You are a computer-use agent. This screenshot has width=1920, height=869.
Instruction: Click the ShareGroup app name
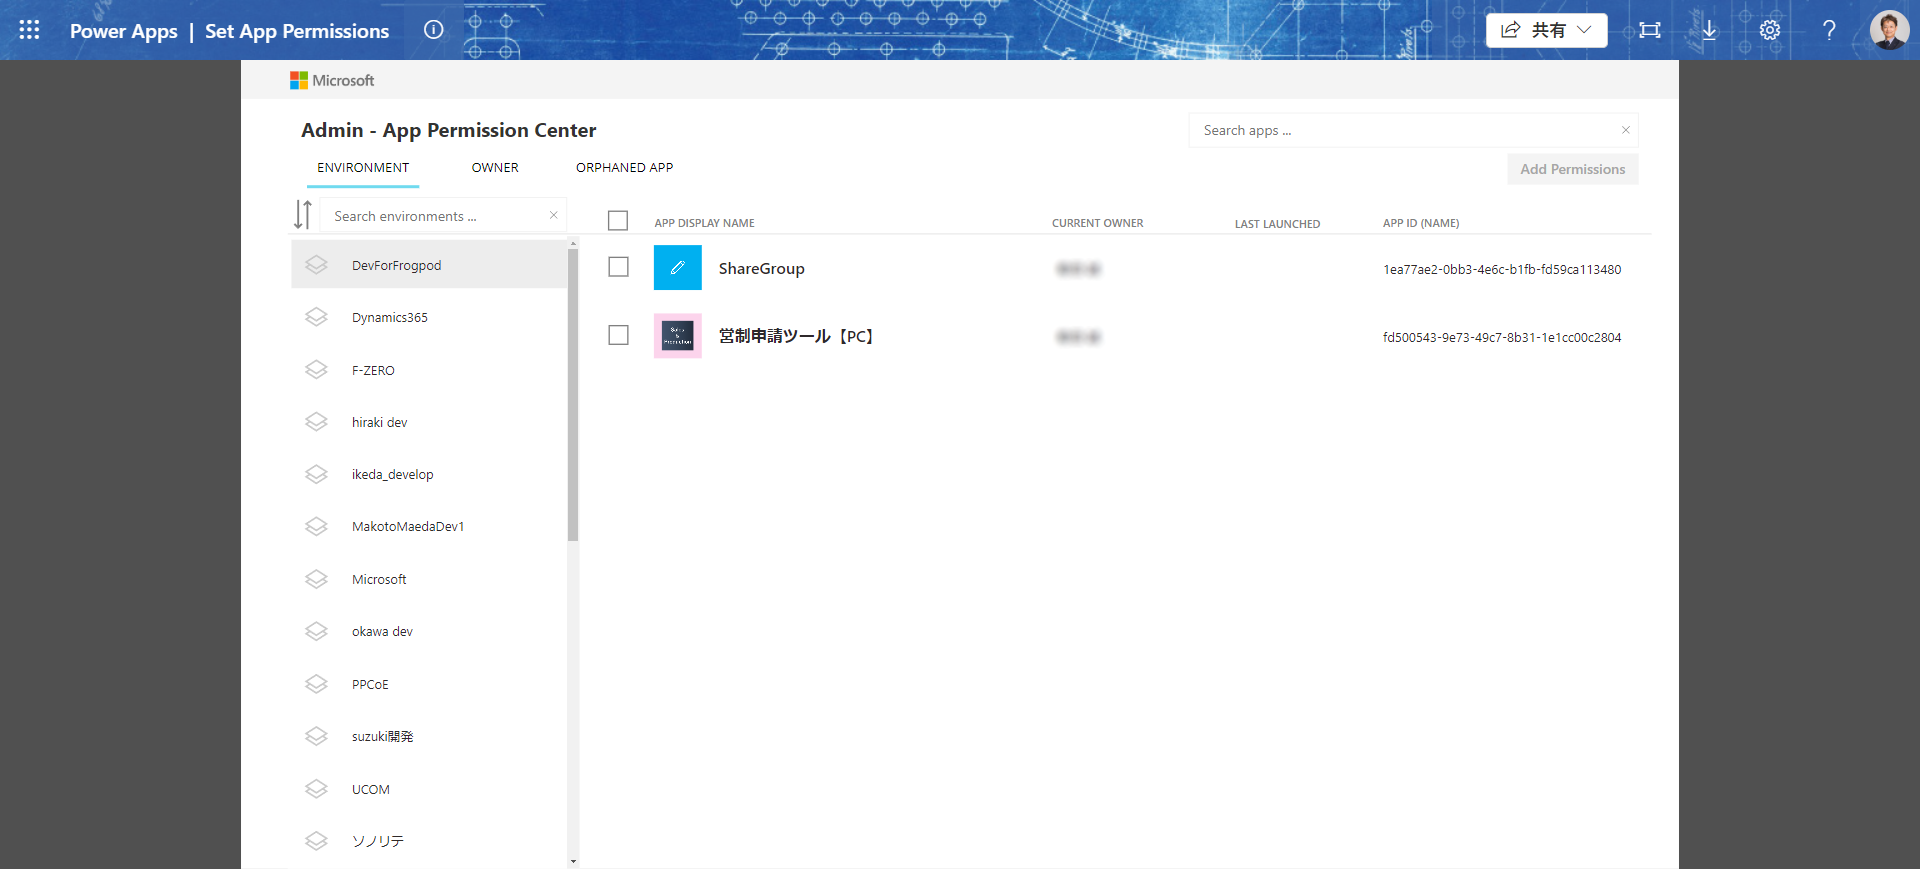[x=761, y=268]
